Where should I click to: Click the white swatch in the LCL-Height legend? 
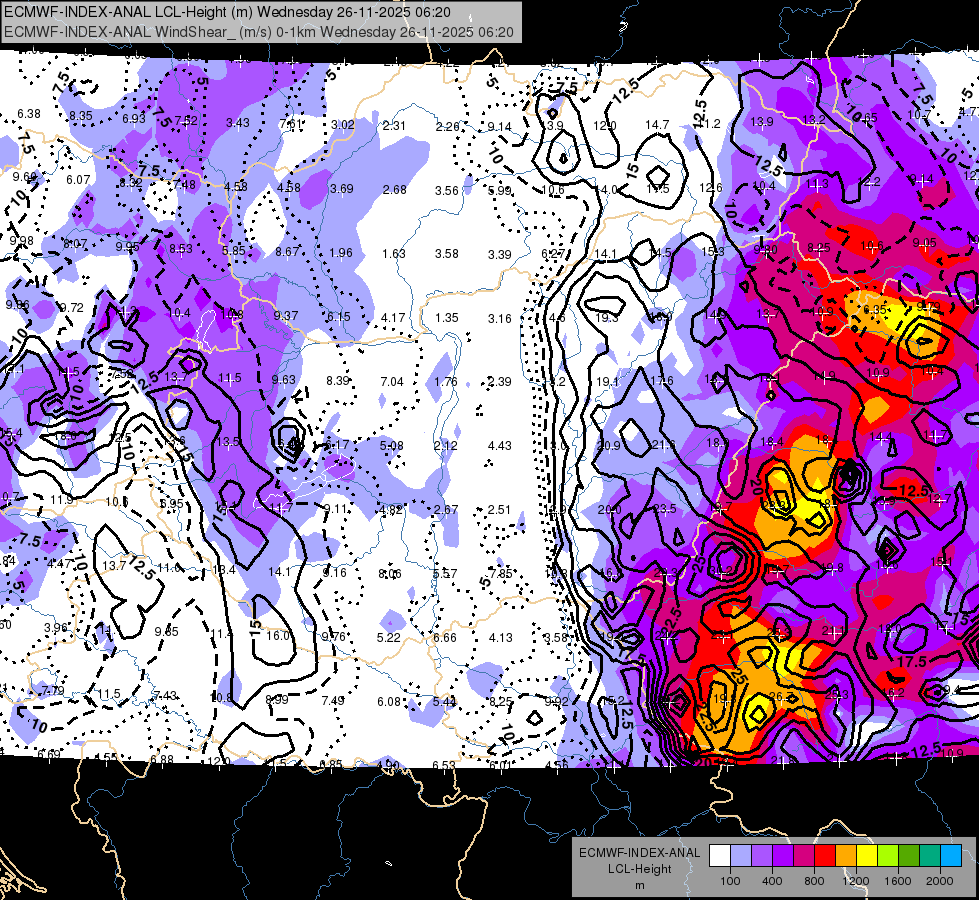point(720,856)
